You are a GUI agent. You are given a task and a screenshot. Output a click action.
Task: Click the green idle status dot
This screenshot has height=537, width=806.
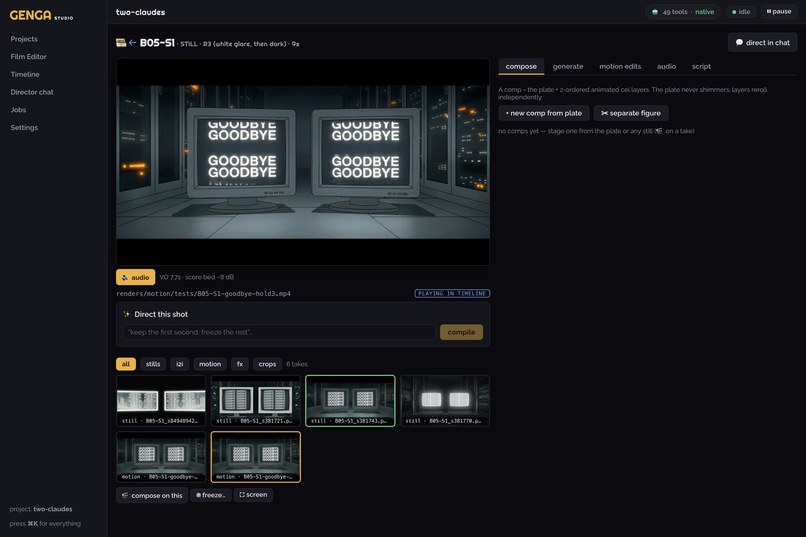click(734, 12)
